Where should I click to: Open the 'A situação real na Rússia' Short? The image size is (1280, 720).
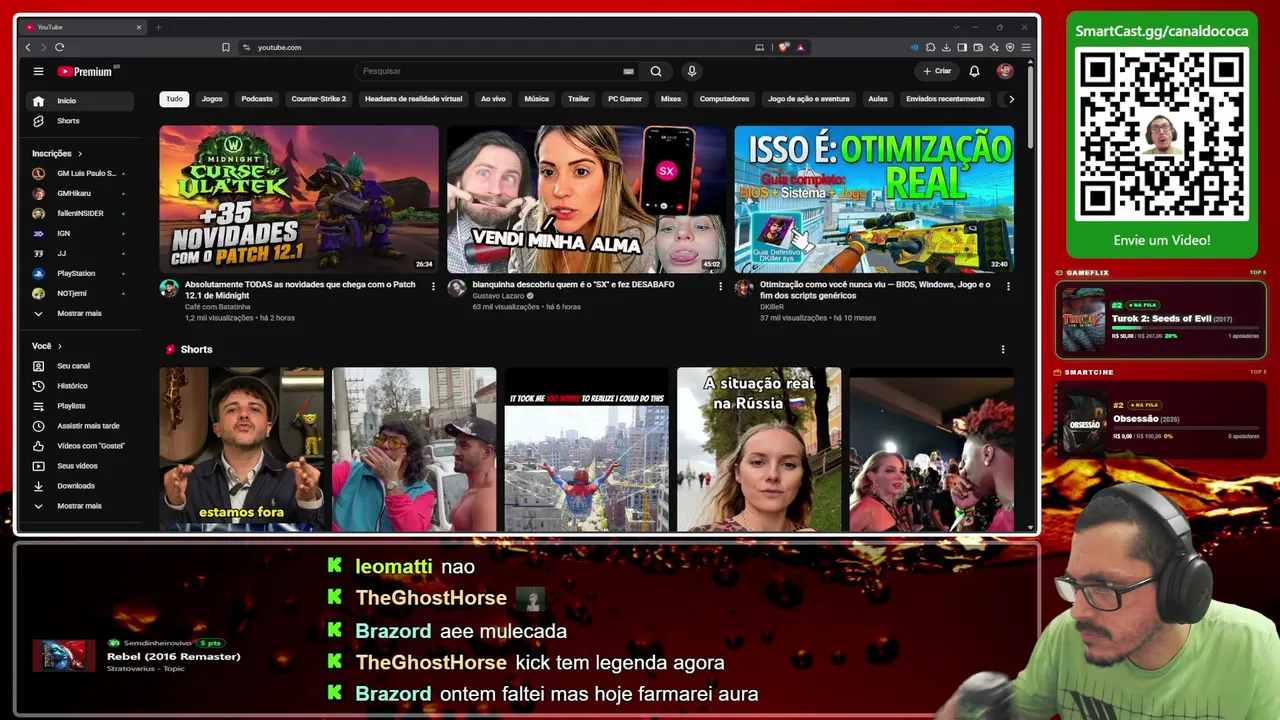(x=759, y=449)
